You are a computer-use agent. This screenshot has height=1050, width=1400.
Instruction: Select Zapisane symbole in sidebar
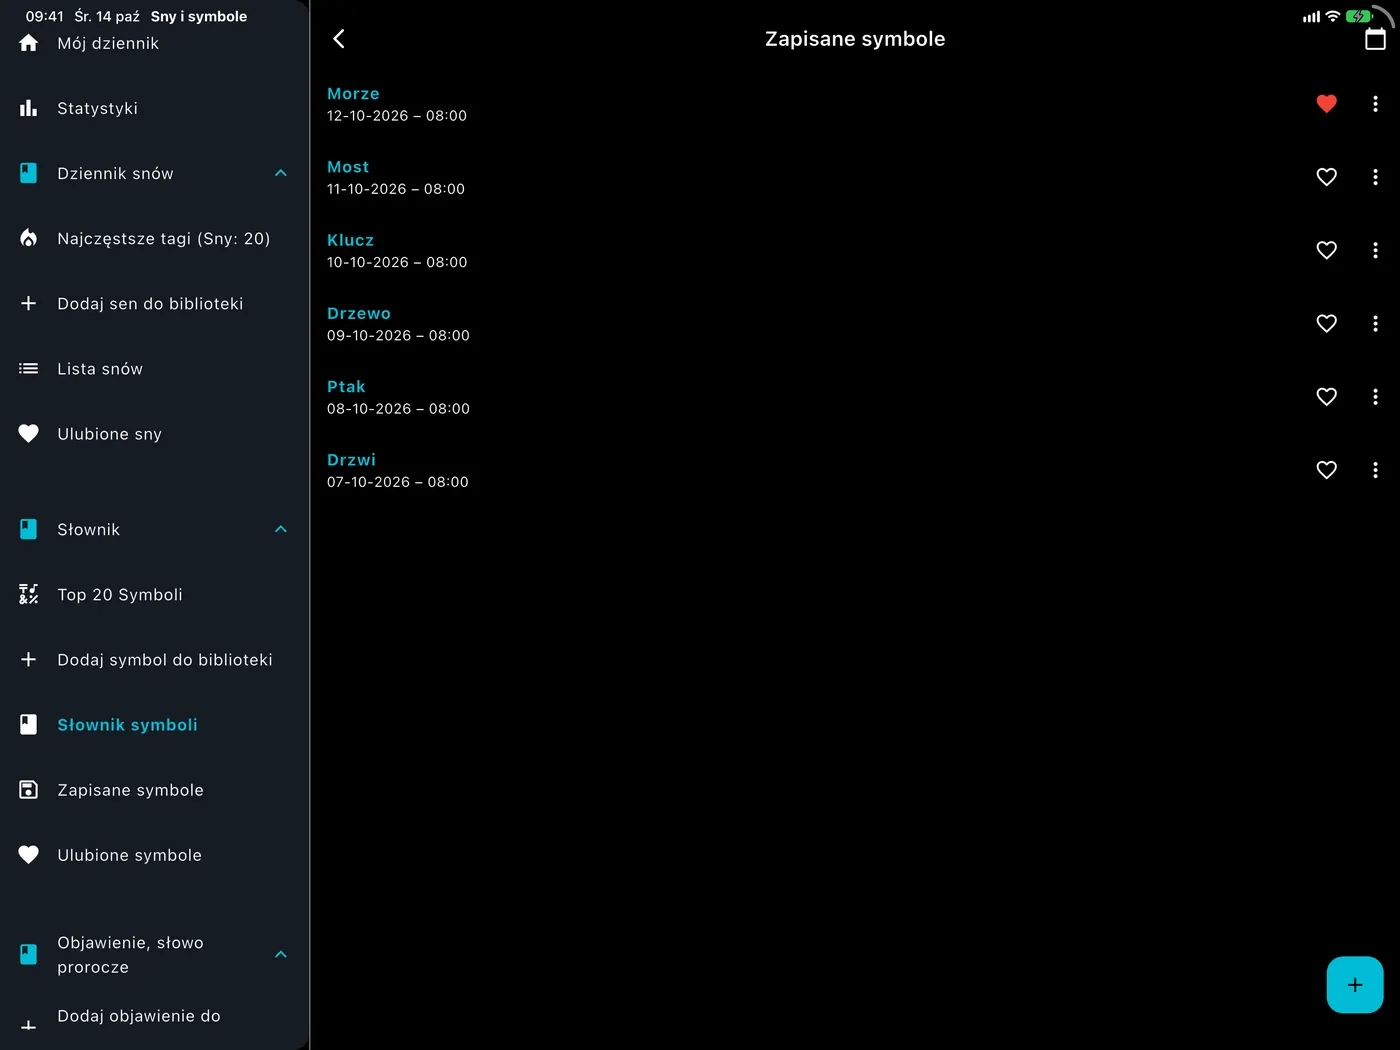click(x=155, y=790)
